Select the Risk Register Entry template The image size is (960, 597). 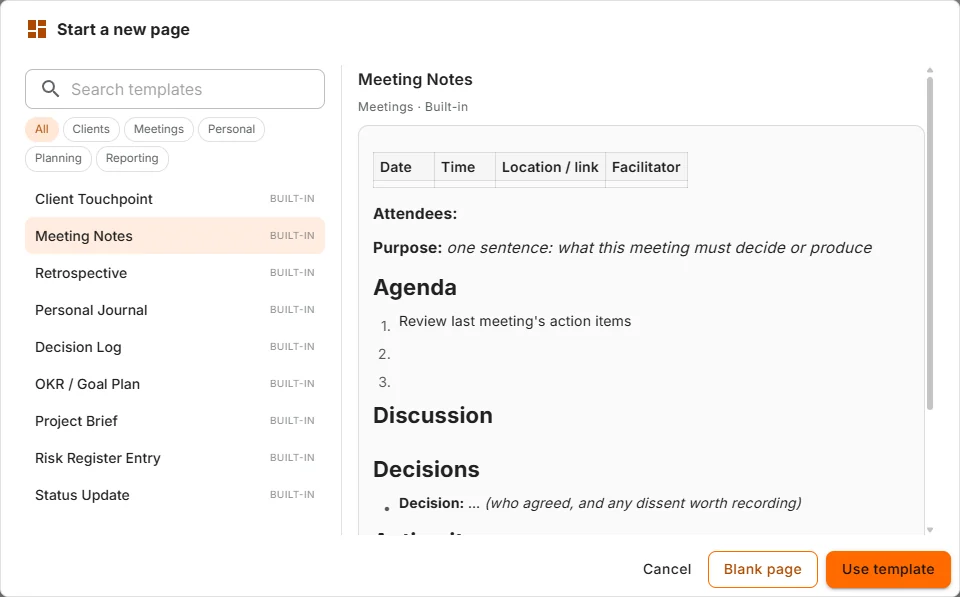coord(175,458)
